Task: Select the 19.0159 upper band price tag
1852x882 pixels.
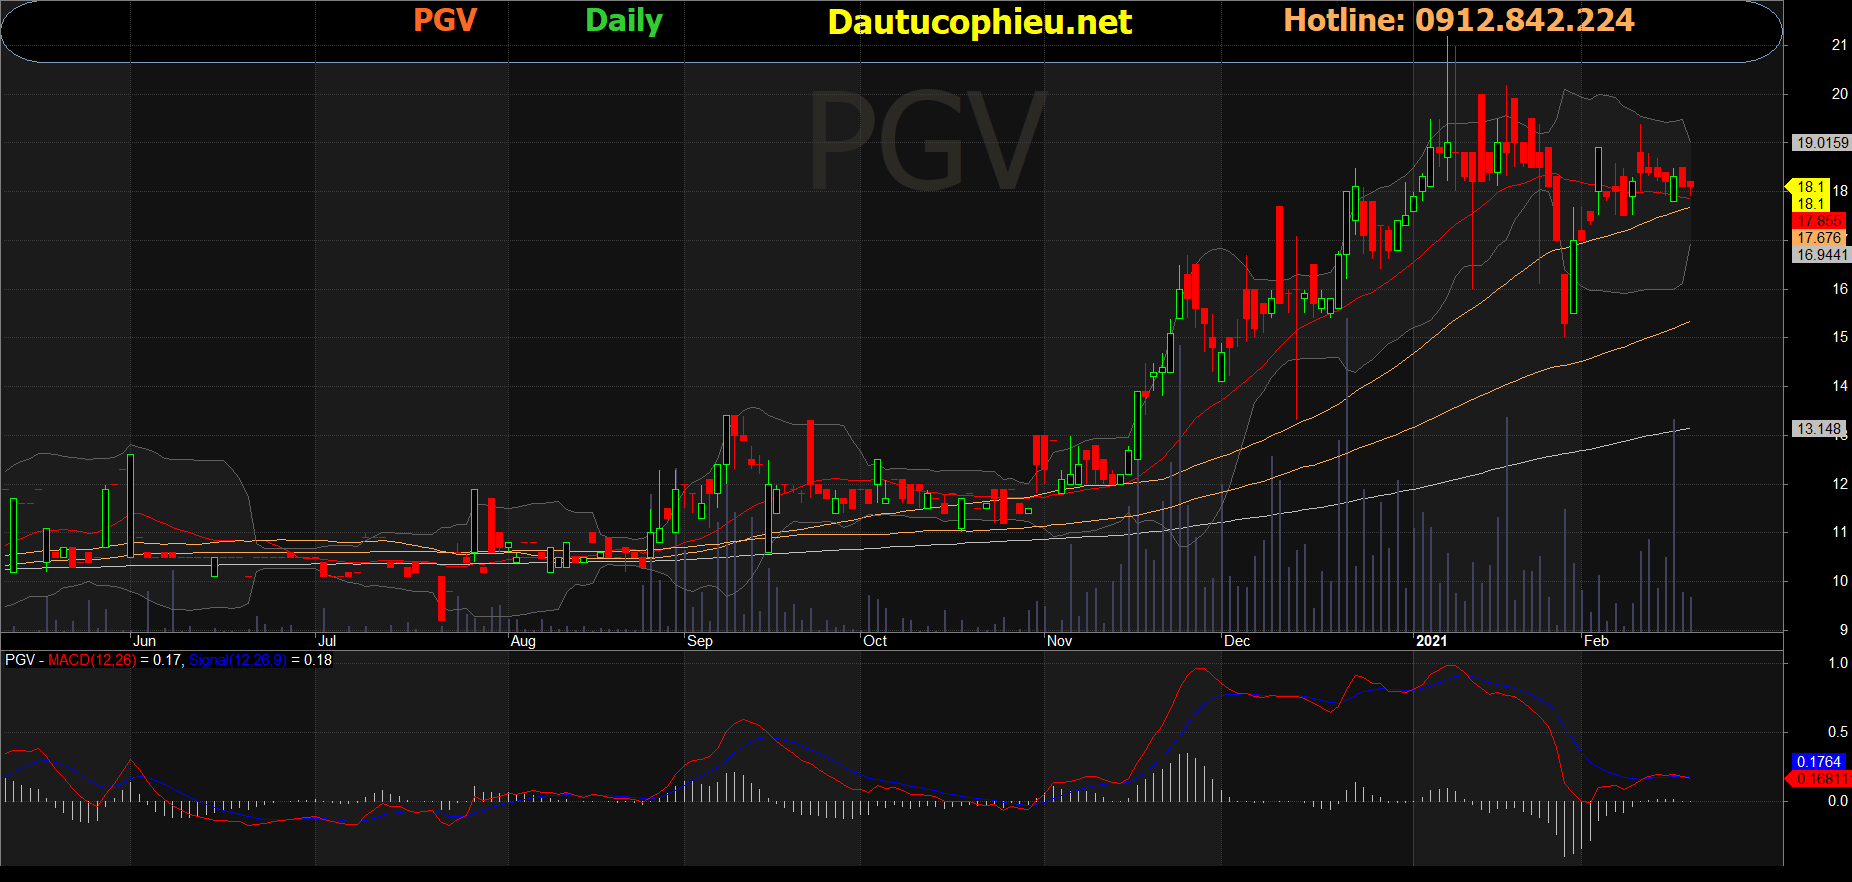Action: pyautogui.click(x=1822, y=143)
